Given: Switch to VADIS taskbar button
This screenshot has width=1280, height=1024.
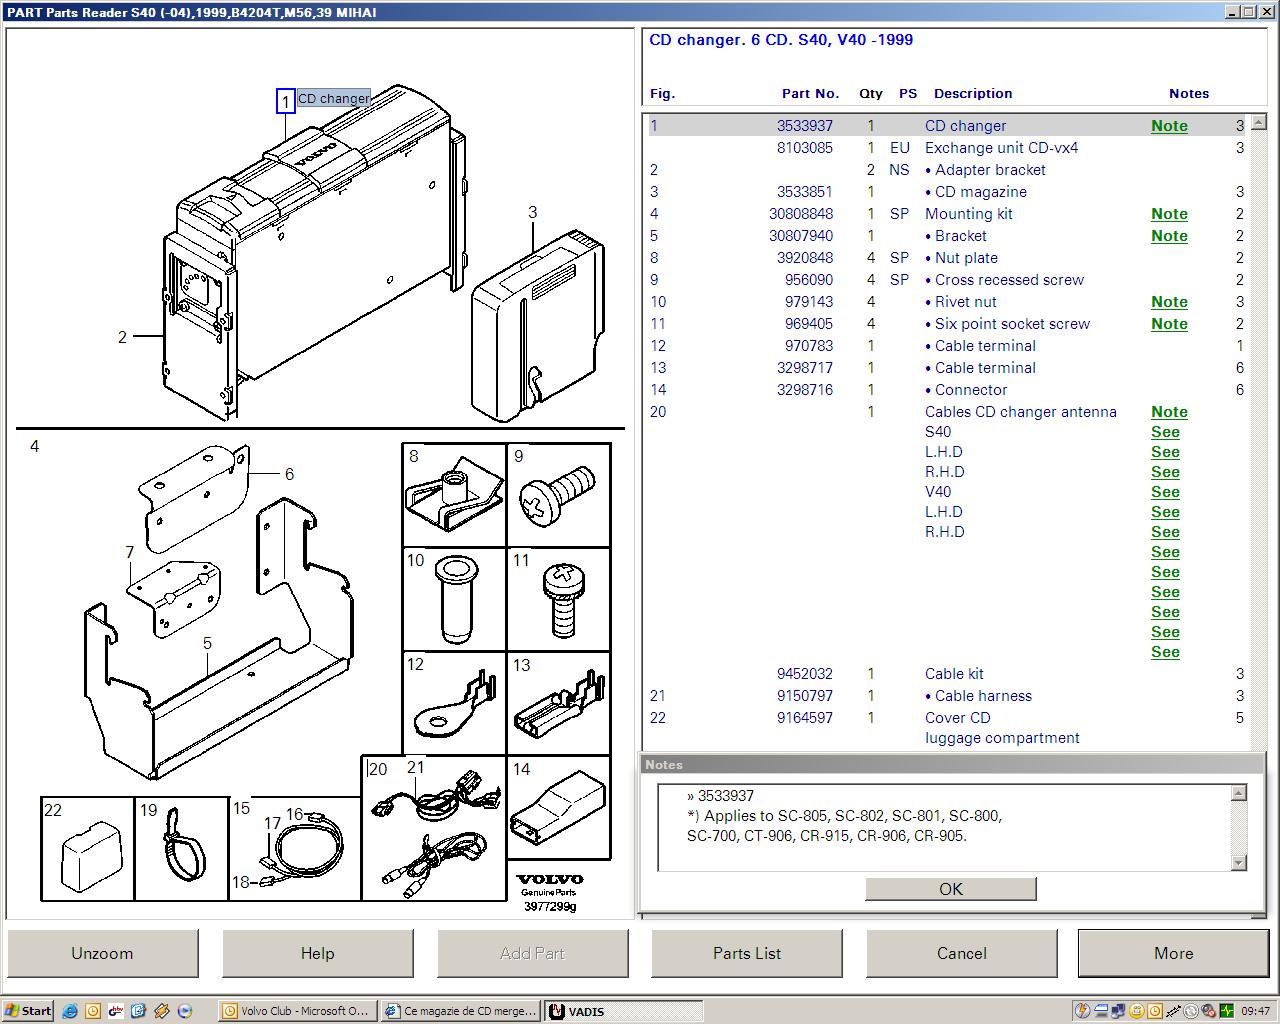Looking at the screenshot, I should [624, 1011].
